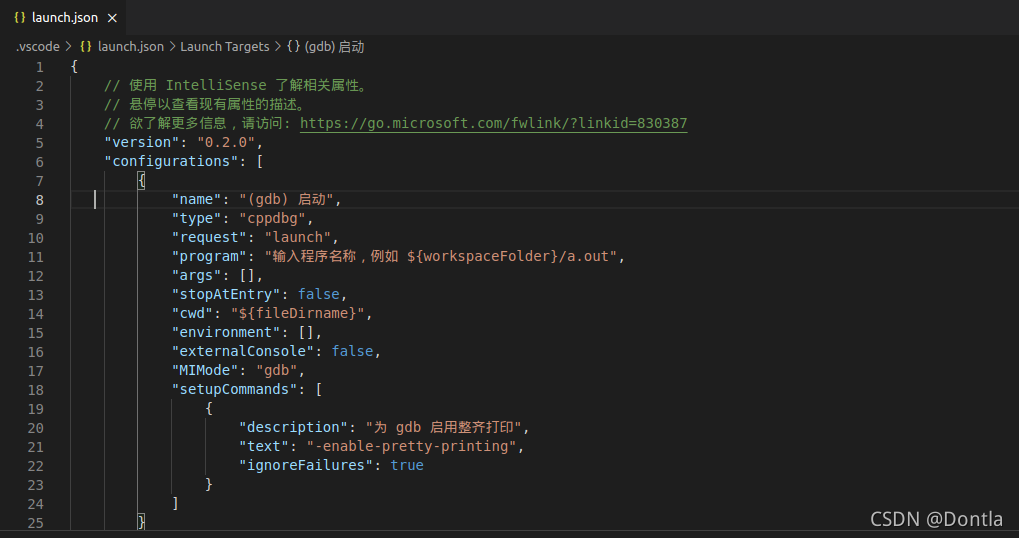The height and width of the screenshot is (538, 1019).
Task: Expand chevron after .vscode in breadcrumbs
Action: click(69, 47)
